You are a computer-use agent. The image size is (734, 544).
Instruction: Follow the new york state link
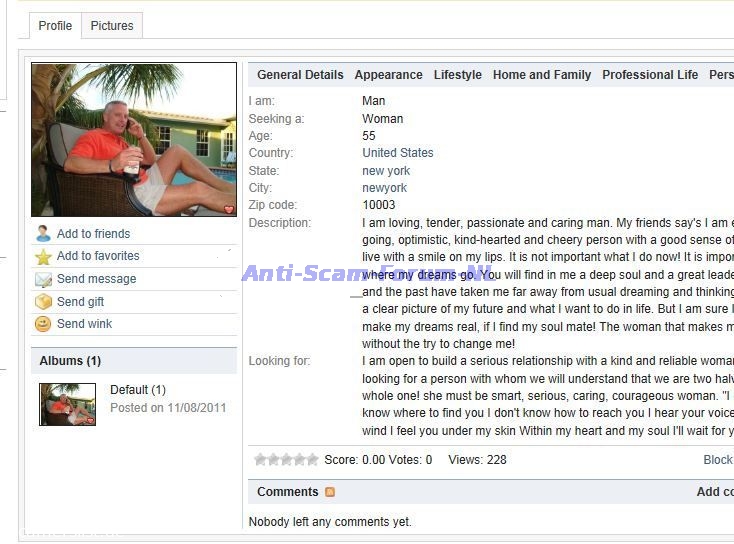[x=386, y=171]
